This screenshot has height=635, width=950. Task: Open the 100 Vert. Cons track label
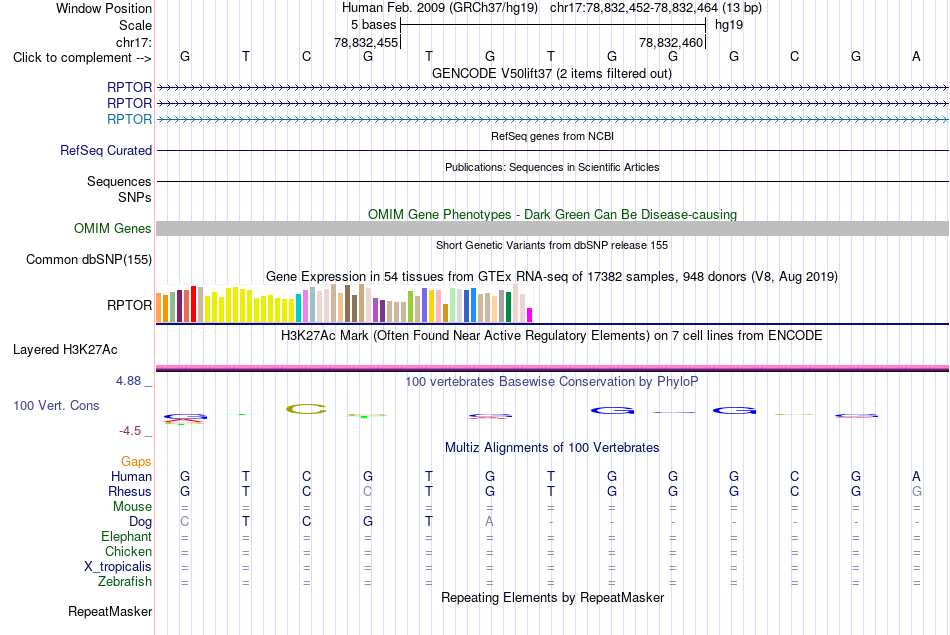click(x=56, y=405)
